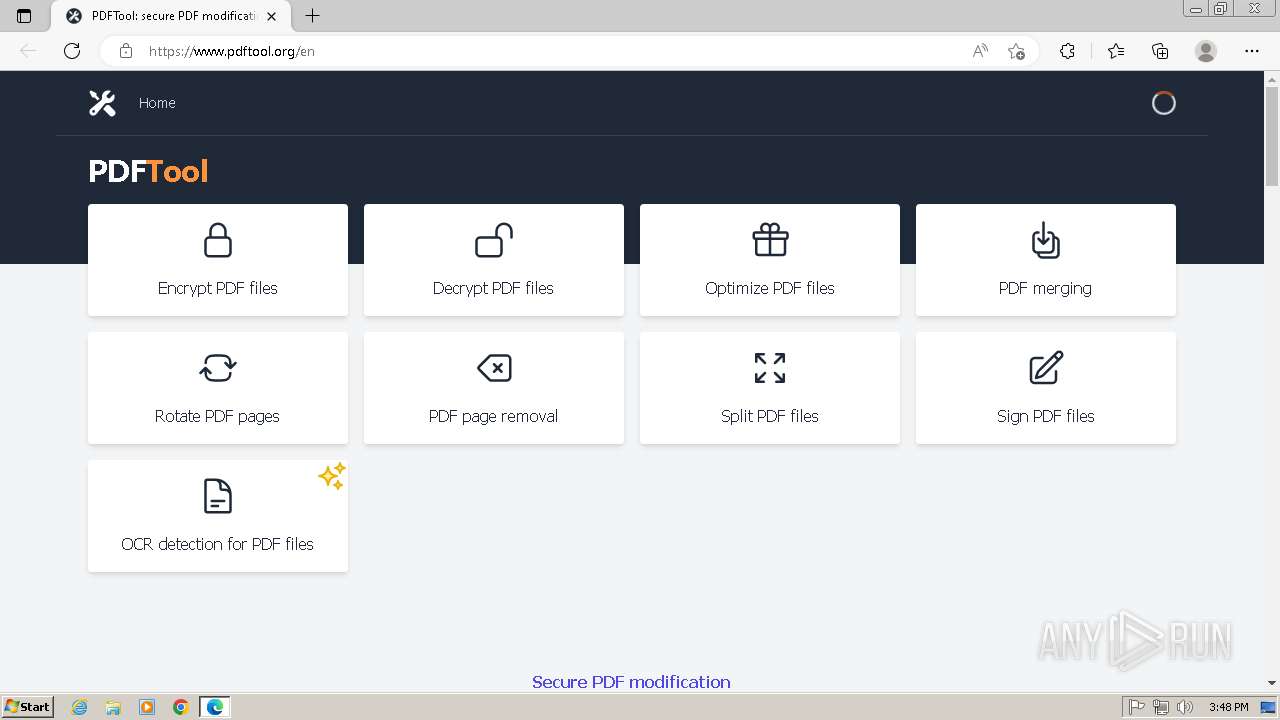Open browser Collections panel

click(x=1160, y=51)
